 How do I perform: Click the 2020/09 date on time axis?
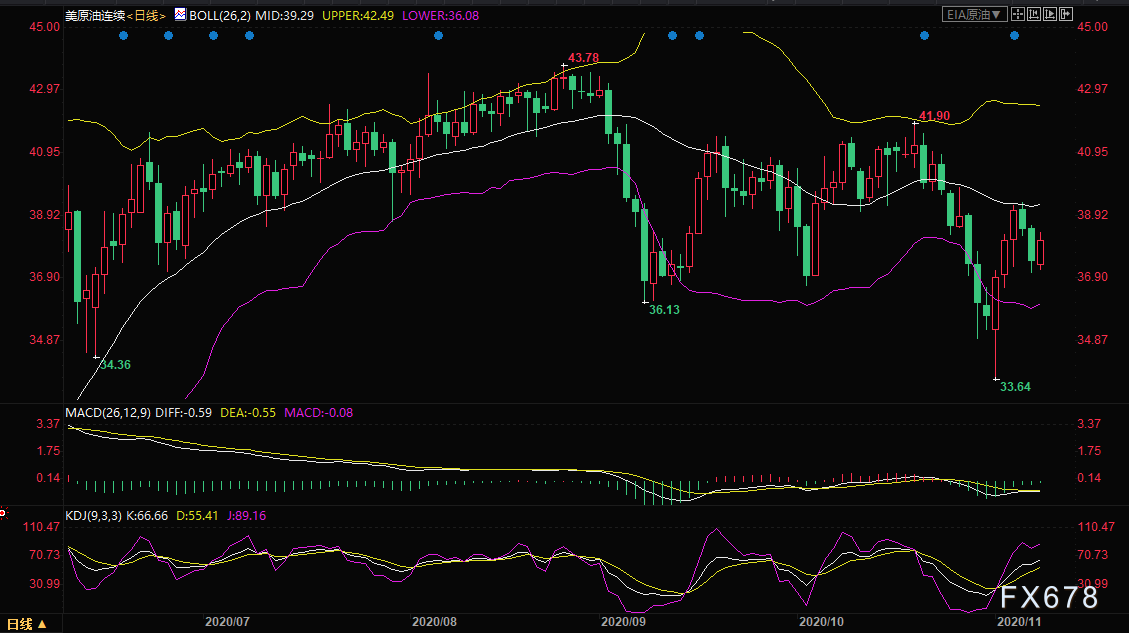click(624, 621)
